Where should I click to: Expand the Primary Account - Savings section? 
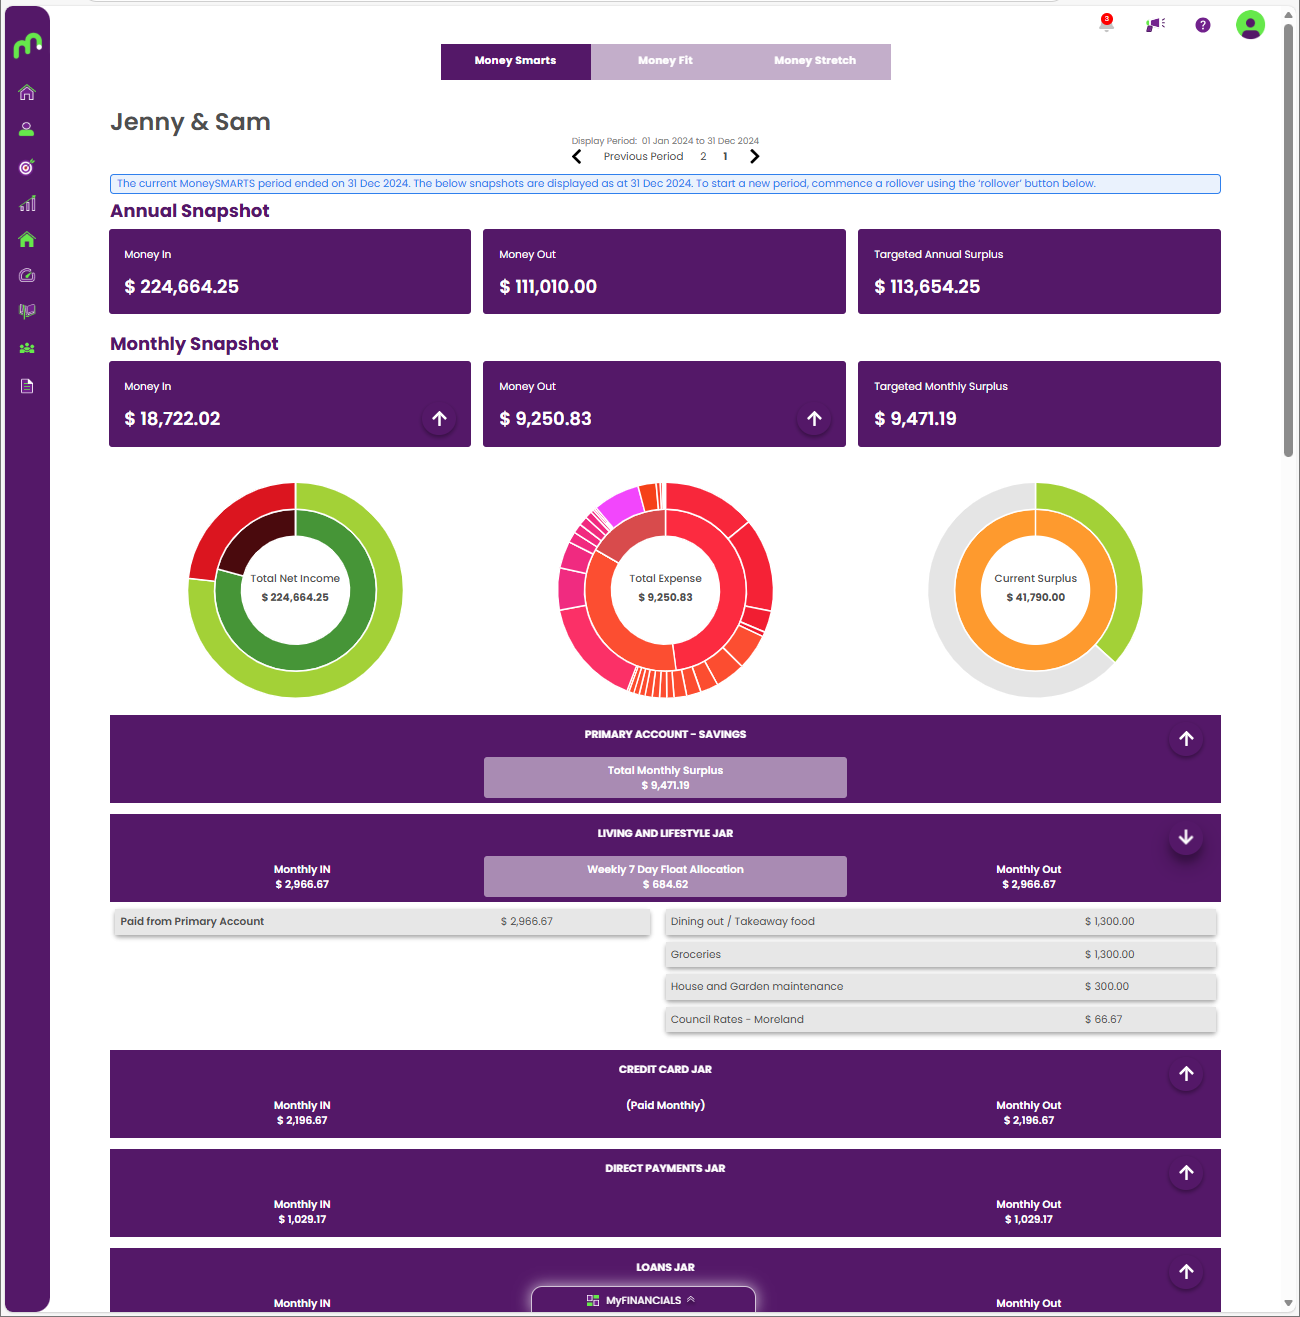(x=1186, y=739)
